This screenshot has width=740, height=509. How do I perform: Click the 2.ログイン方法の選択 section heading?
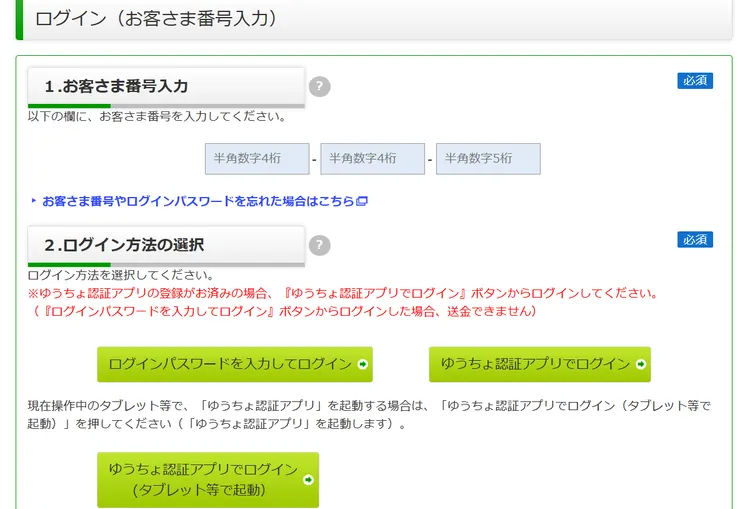pyautogui.click(x=166, y=246)
